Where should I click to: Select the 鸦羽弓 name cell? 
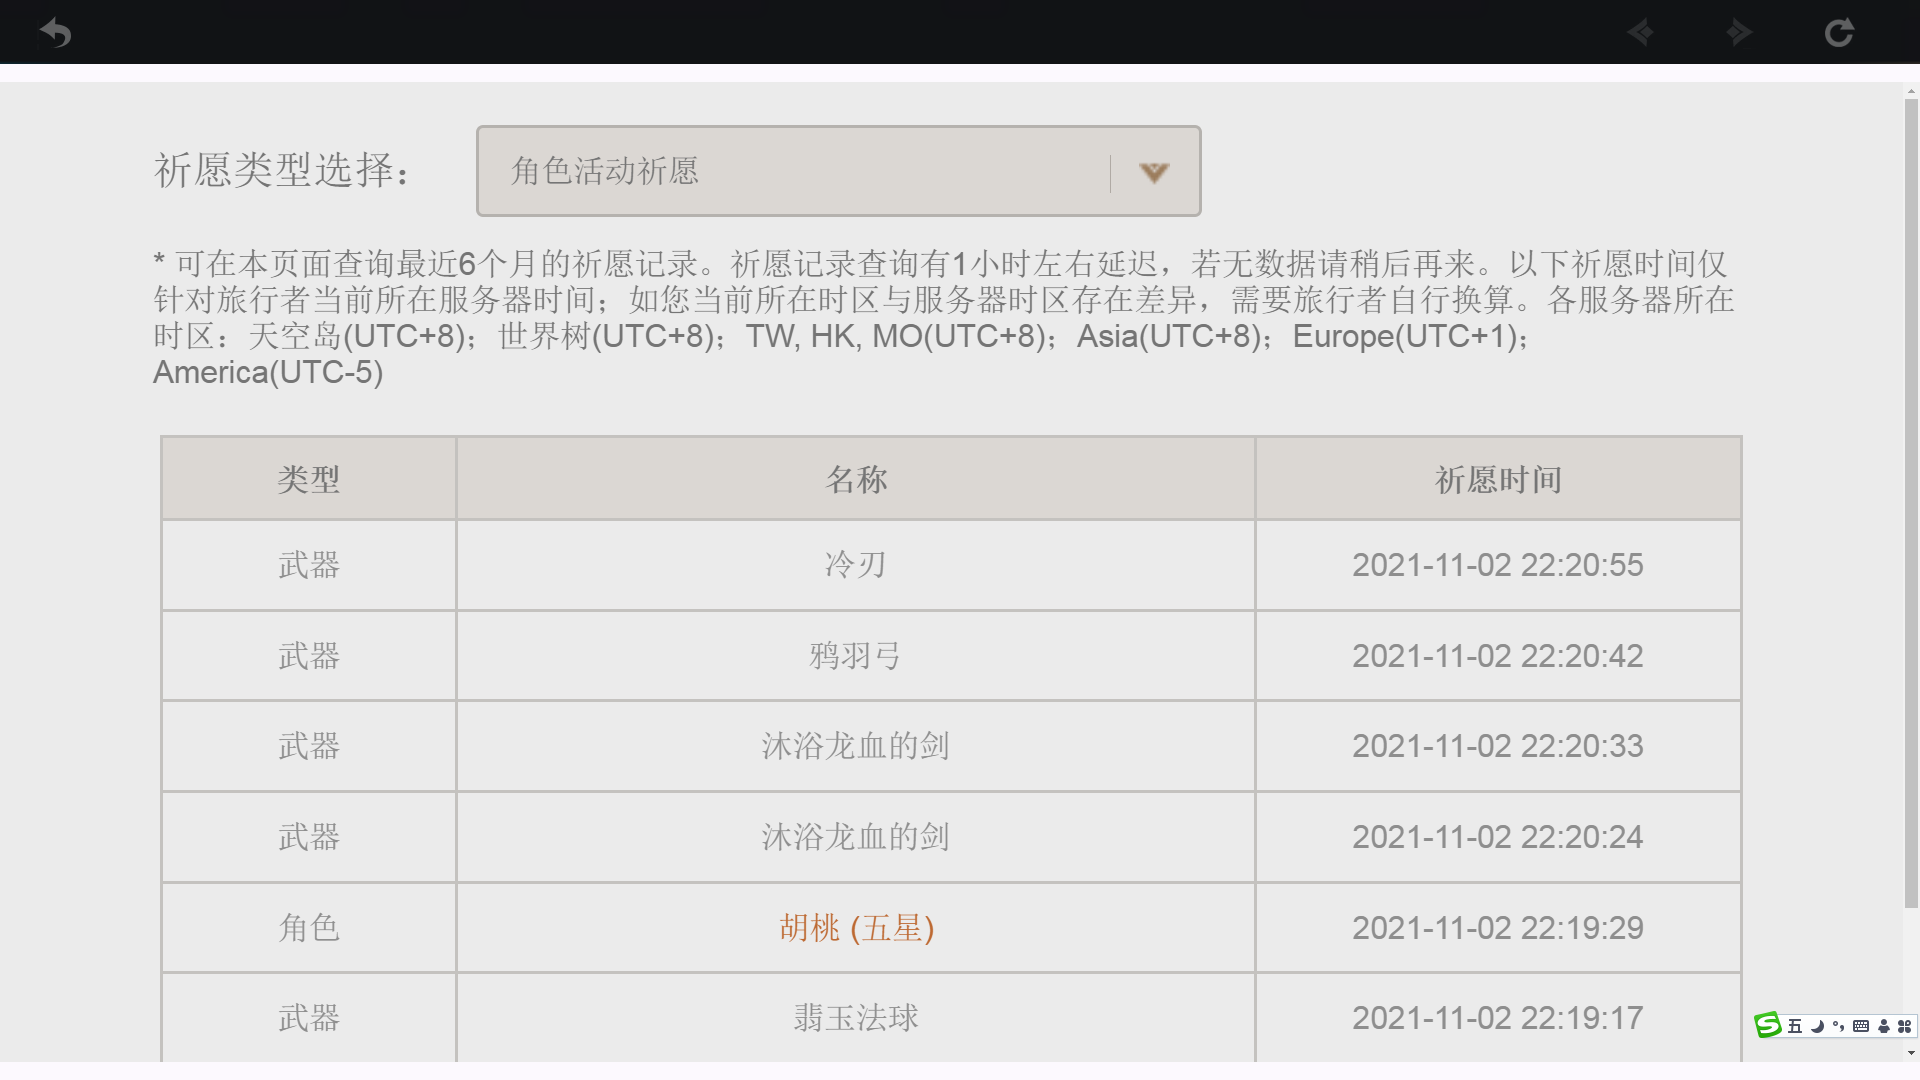856,656
